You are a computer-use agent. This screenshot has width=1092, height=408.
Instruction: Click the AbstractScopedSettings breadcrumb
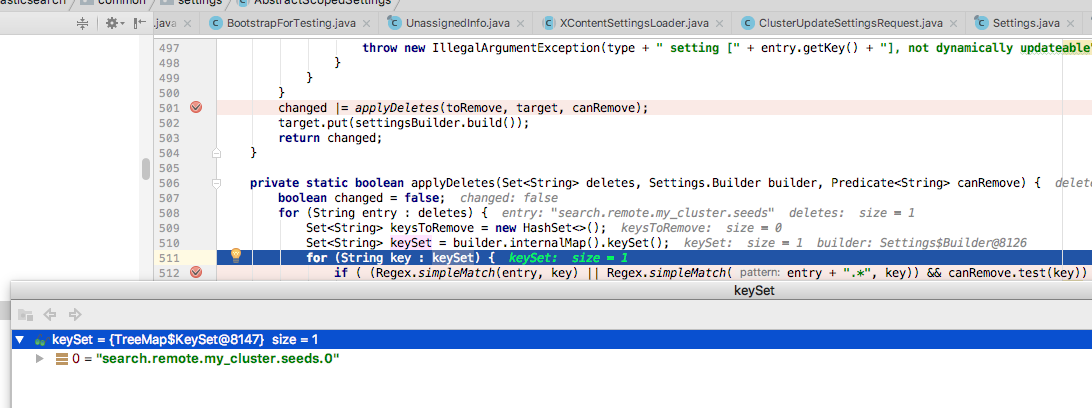[320, 3]
